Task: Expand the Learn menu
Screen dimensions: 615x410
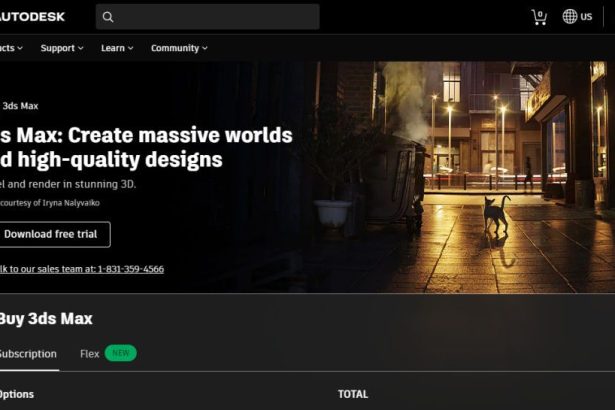Action: coord(117,48)
